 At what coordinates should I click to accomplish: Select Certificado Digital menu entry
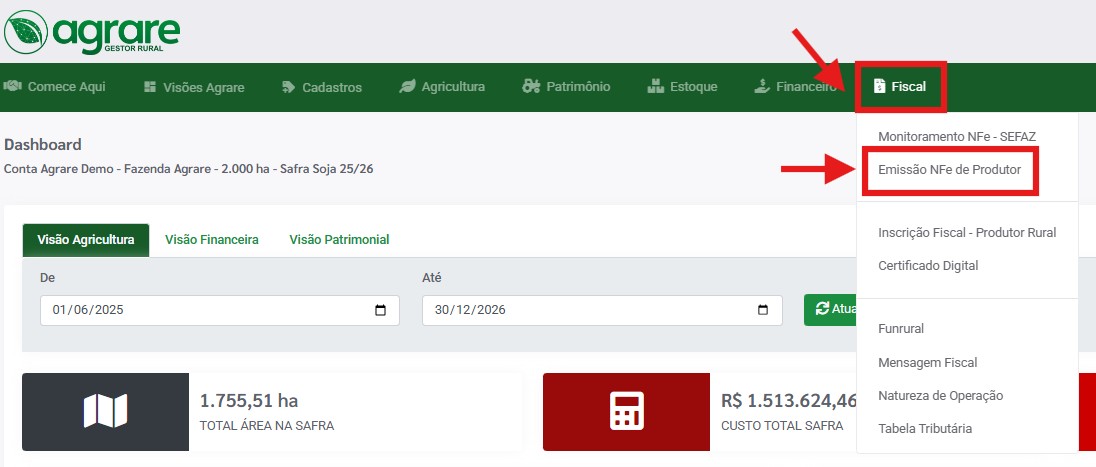[x=928, y=266]
